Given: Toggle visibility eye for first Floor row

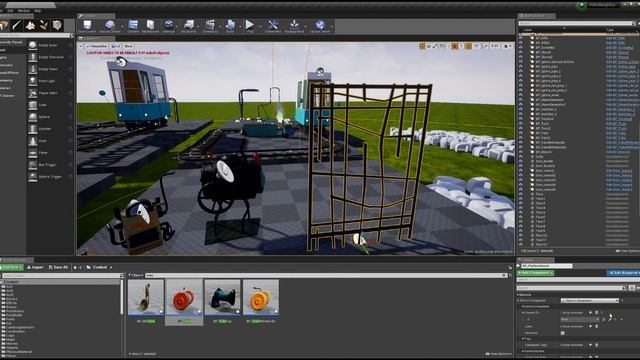Looking at the screenshot, I should point(521,194).
